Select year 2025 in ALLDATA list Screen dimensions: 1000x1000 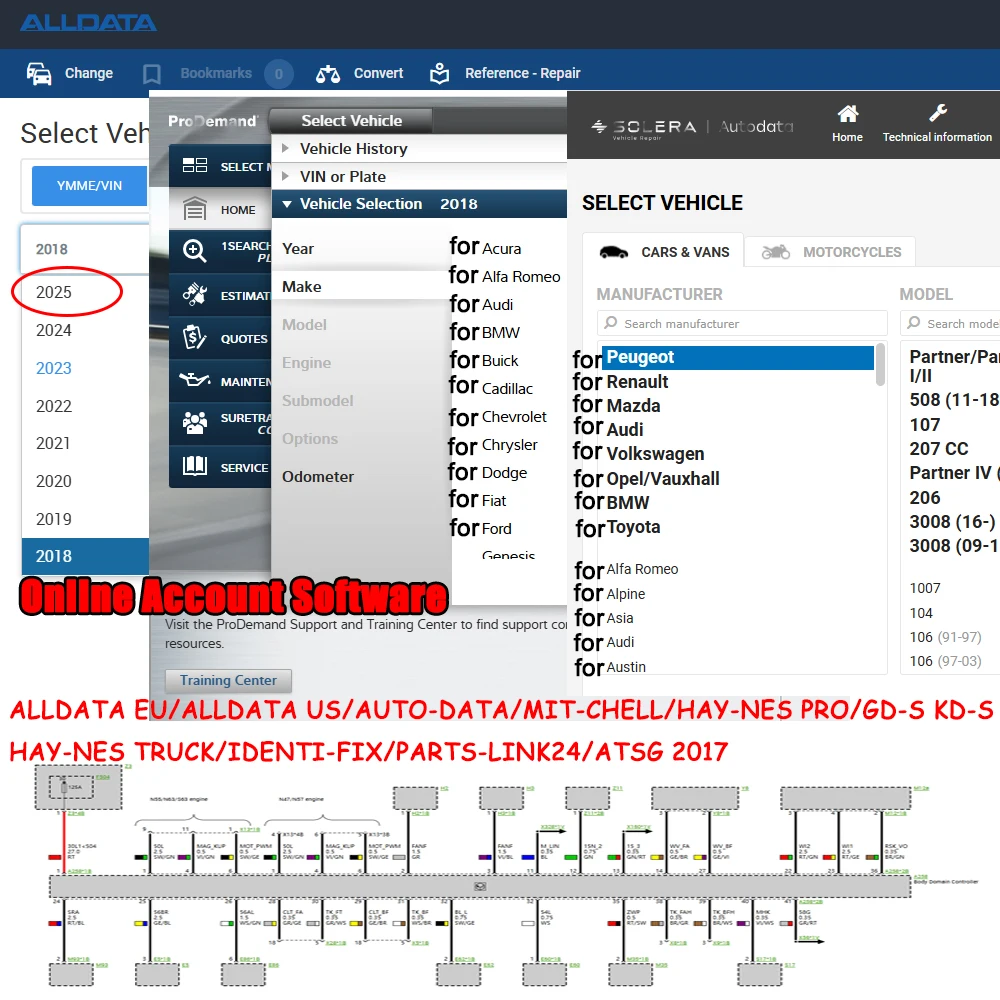point(54,292)
